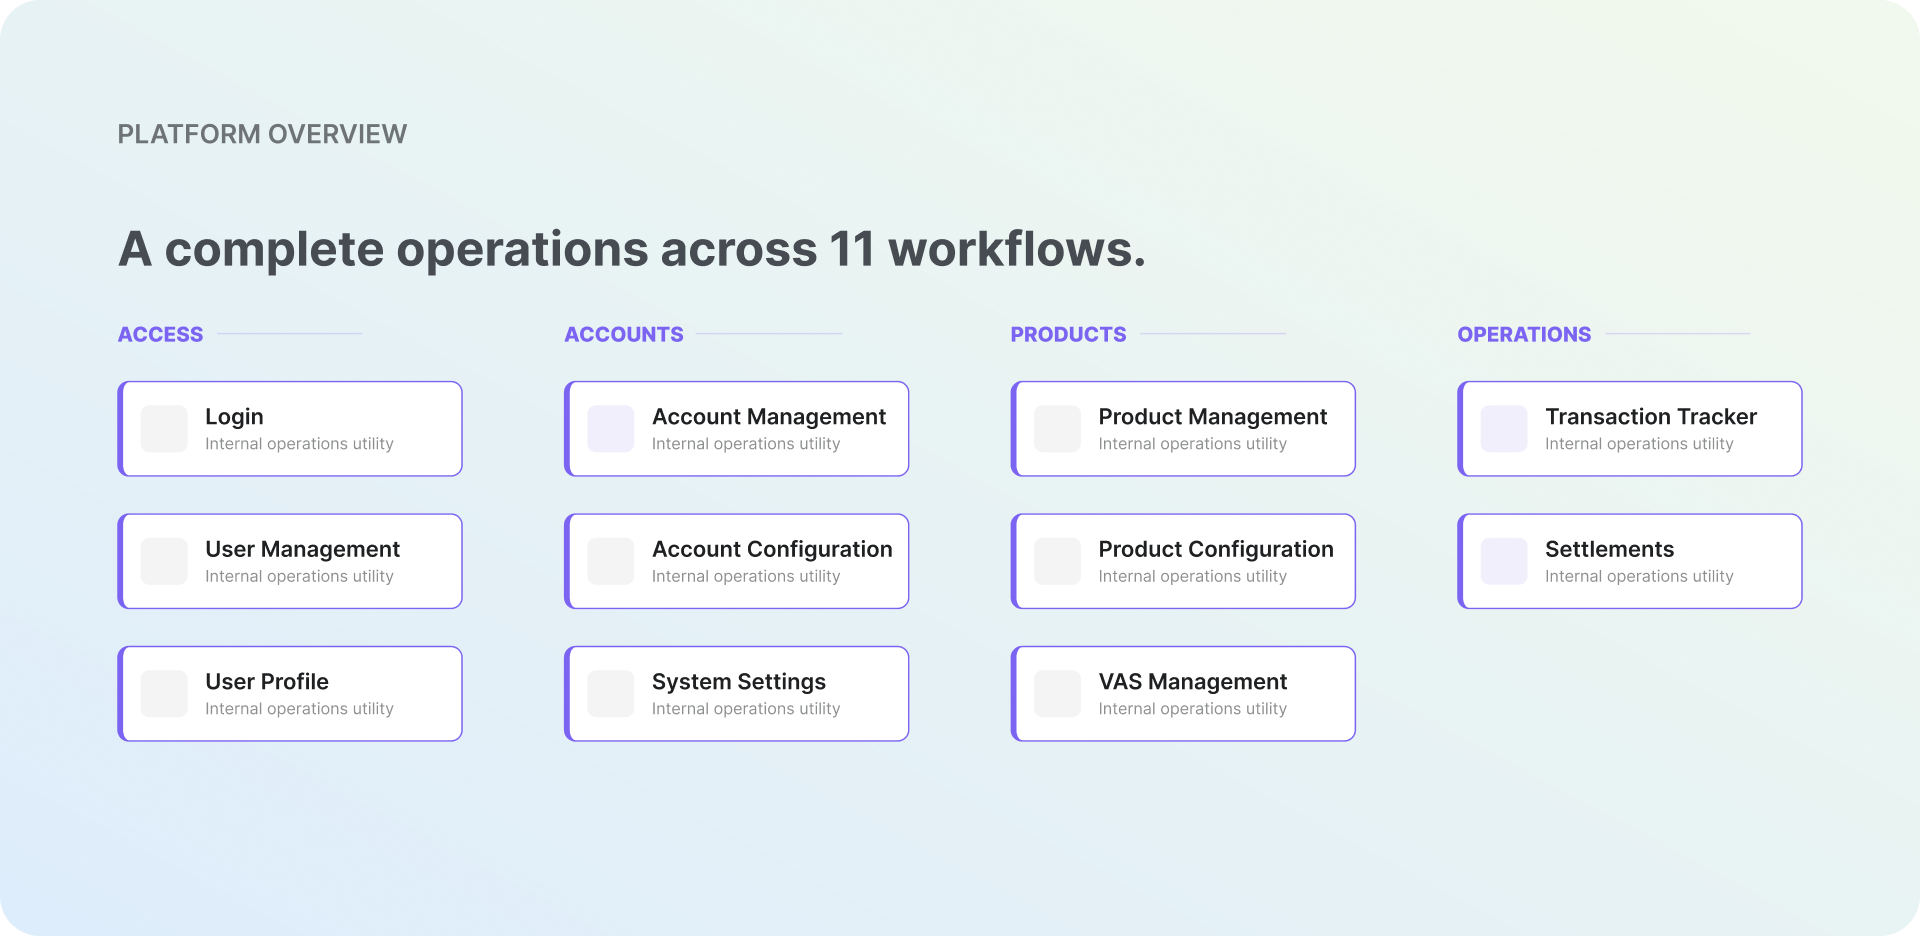Select the Transaction Tracker title text
The image size is (1920, 936).
[x=1651, y=417]
